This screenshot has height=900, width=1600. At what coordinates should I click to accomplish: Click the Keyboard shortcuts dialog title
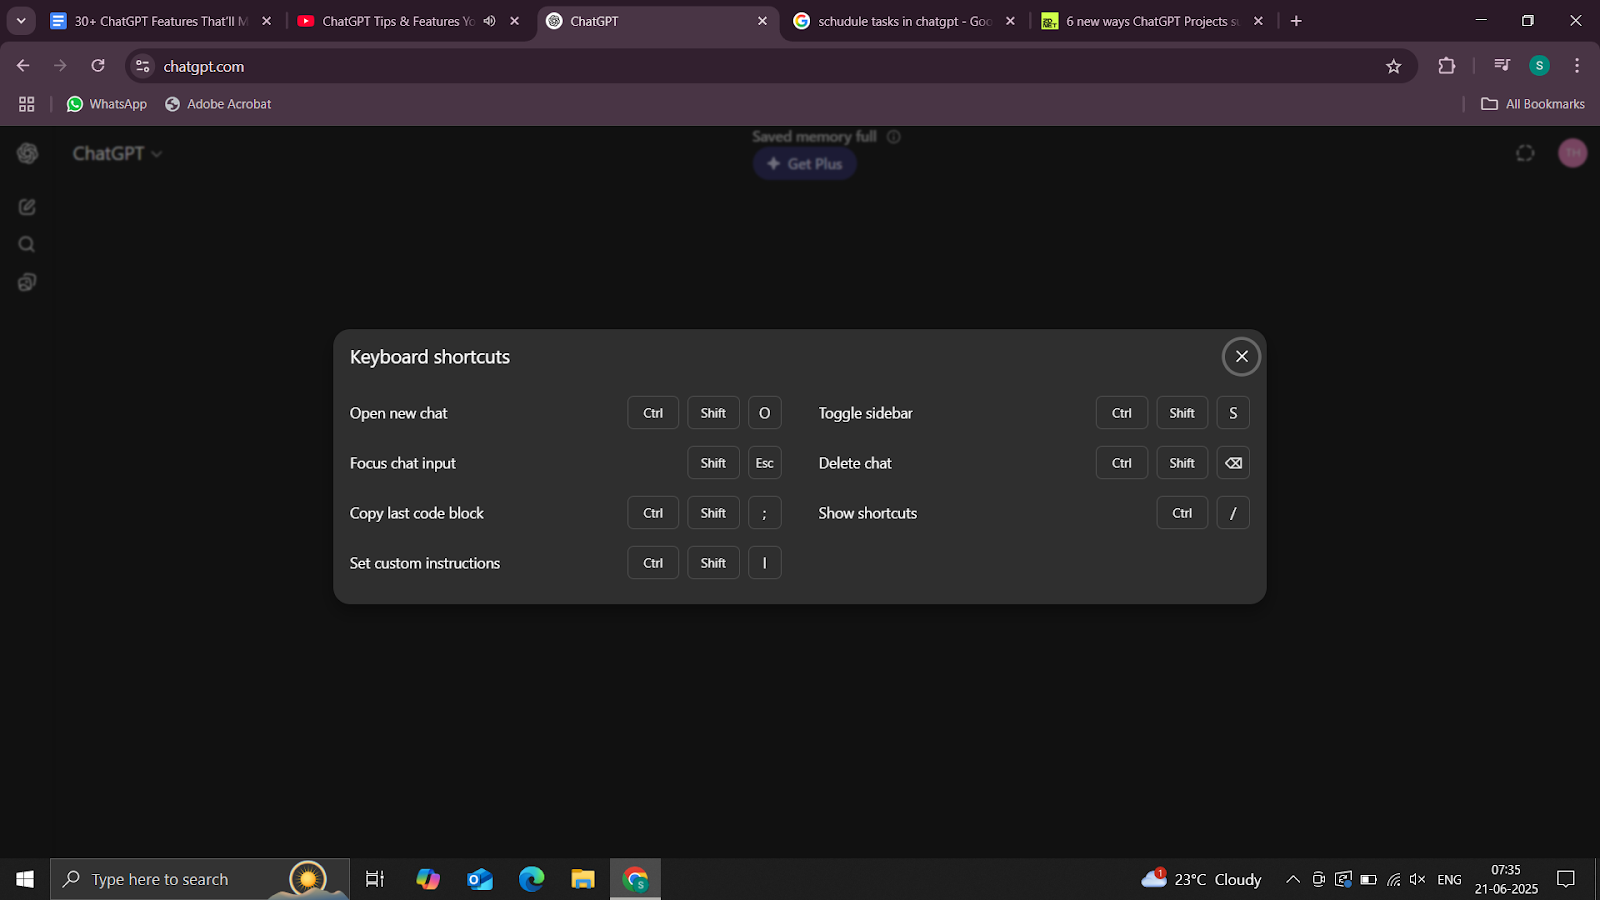(x=429, y=357)
